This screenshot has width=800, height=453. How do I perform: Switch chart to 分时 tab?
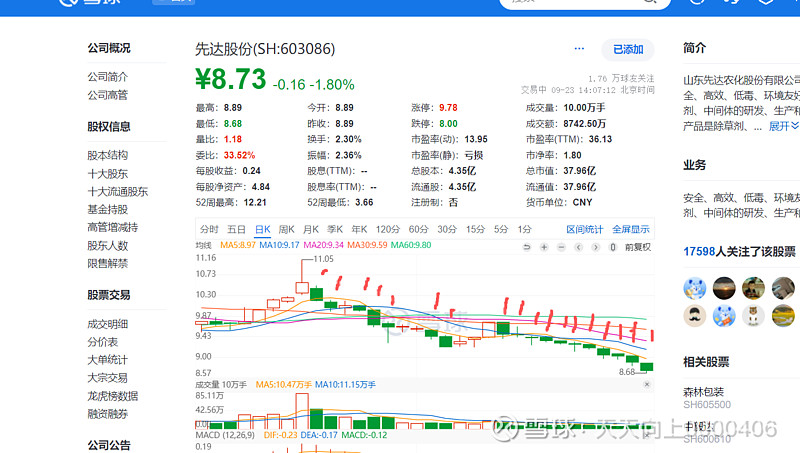click(209, 230)
